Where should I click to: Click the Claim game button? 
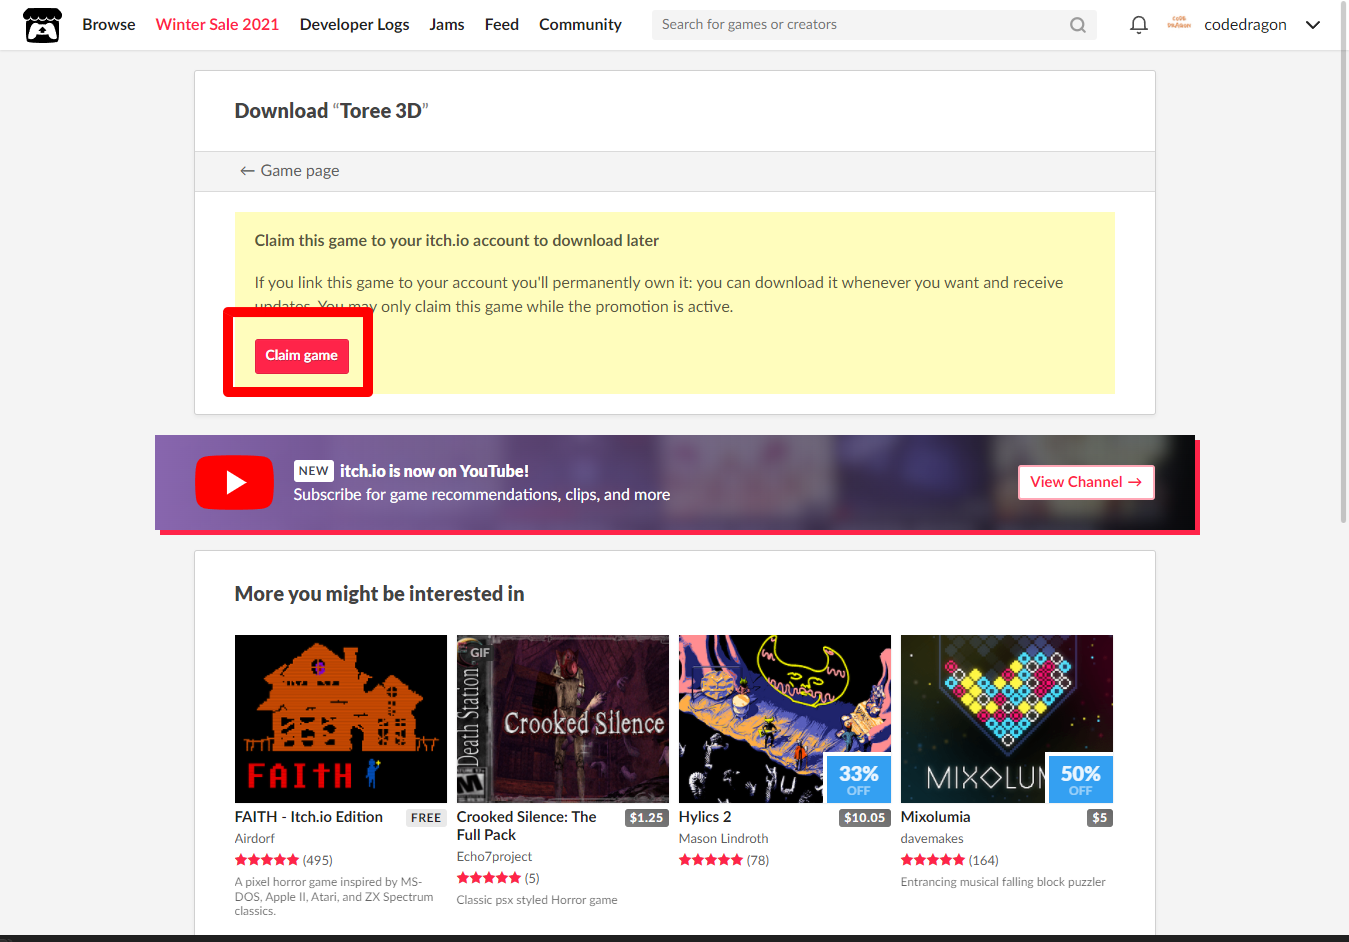(x=301, y=356)
